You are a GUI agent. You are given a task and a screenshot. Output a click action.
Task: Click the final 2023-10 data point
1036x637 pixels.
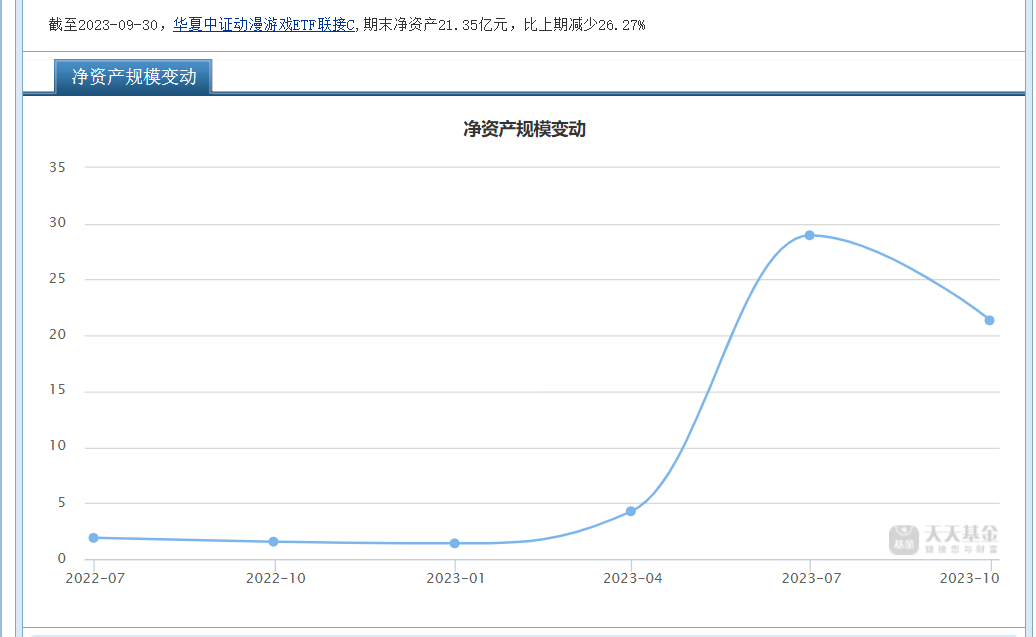989,320
